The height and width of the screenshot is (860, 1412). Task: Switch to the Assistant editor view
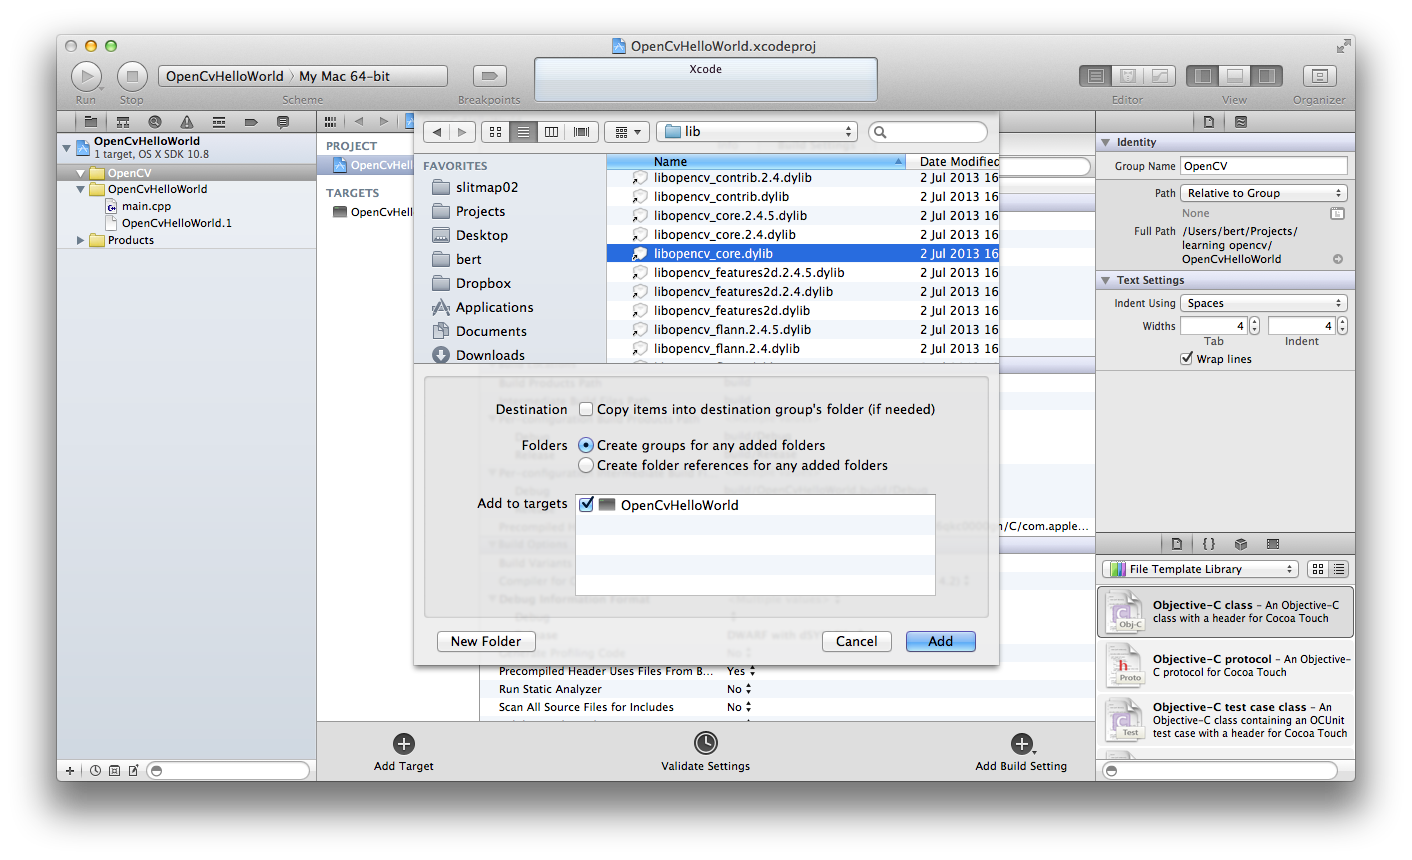(x=1128, y=76)
